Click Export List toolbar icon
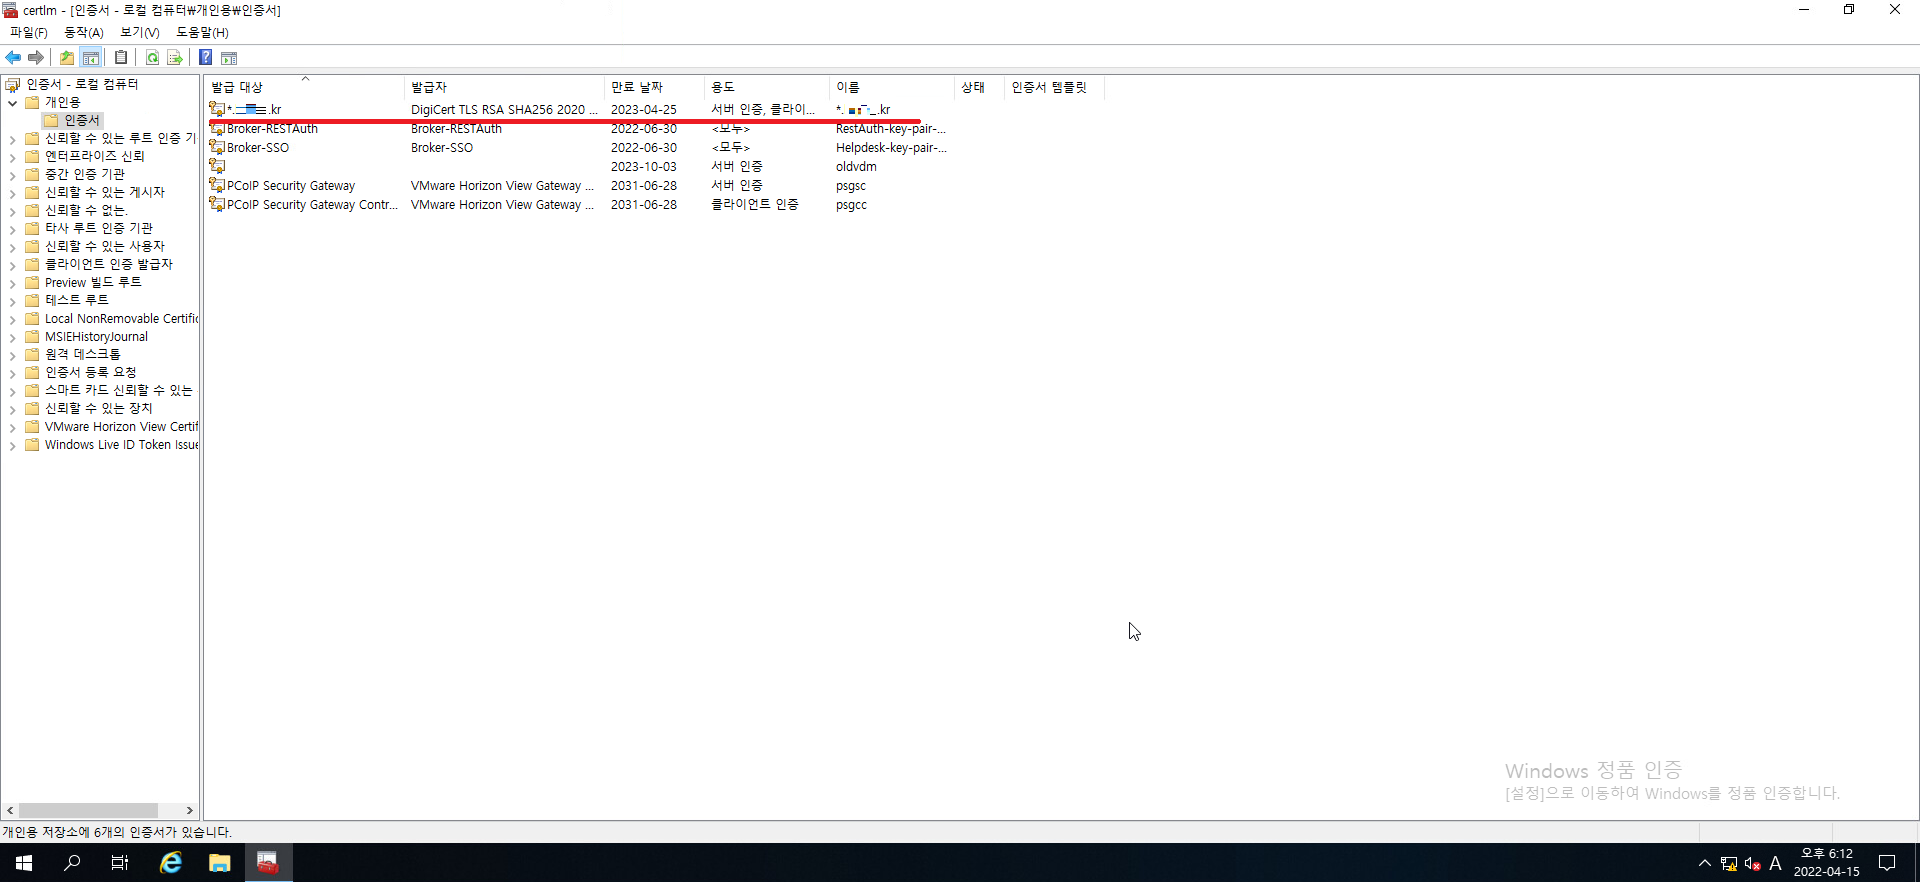The image size is (1920, 882). pos(175,58)
